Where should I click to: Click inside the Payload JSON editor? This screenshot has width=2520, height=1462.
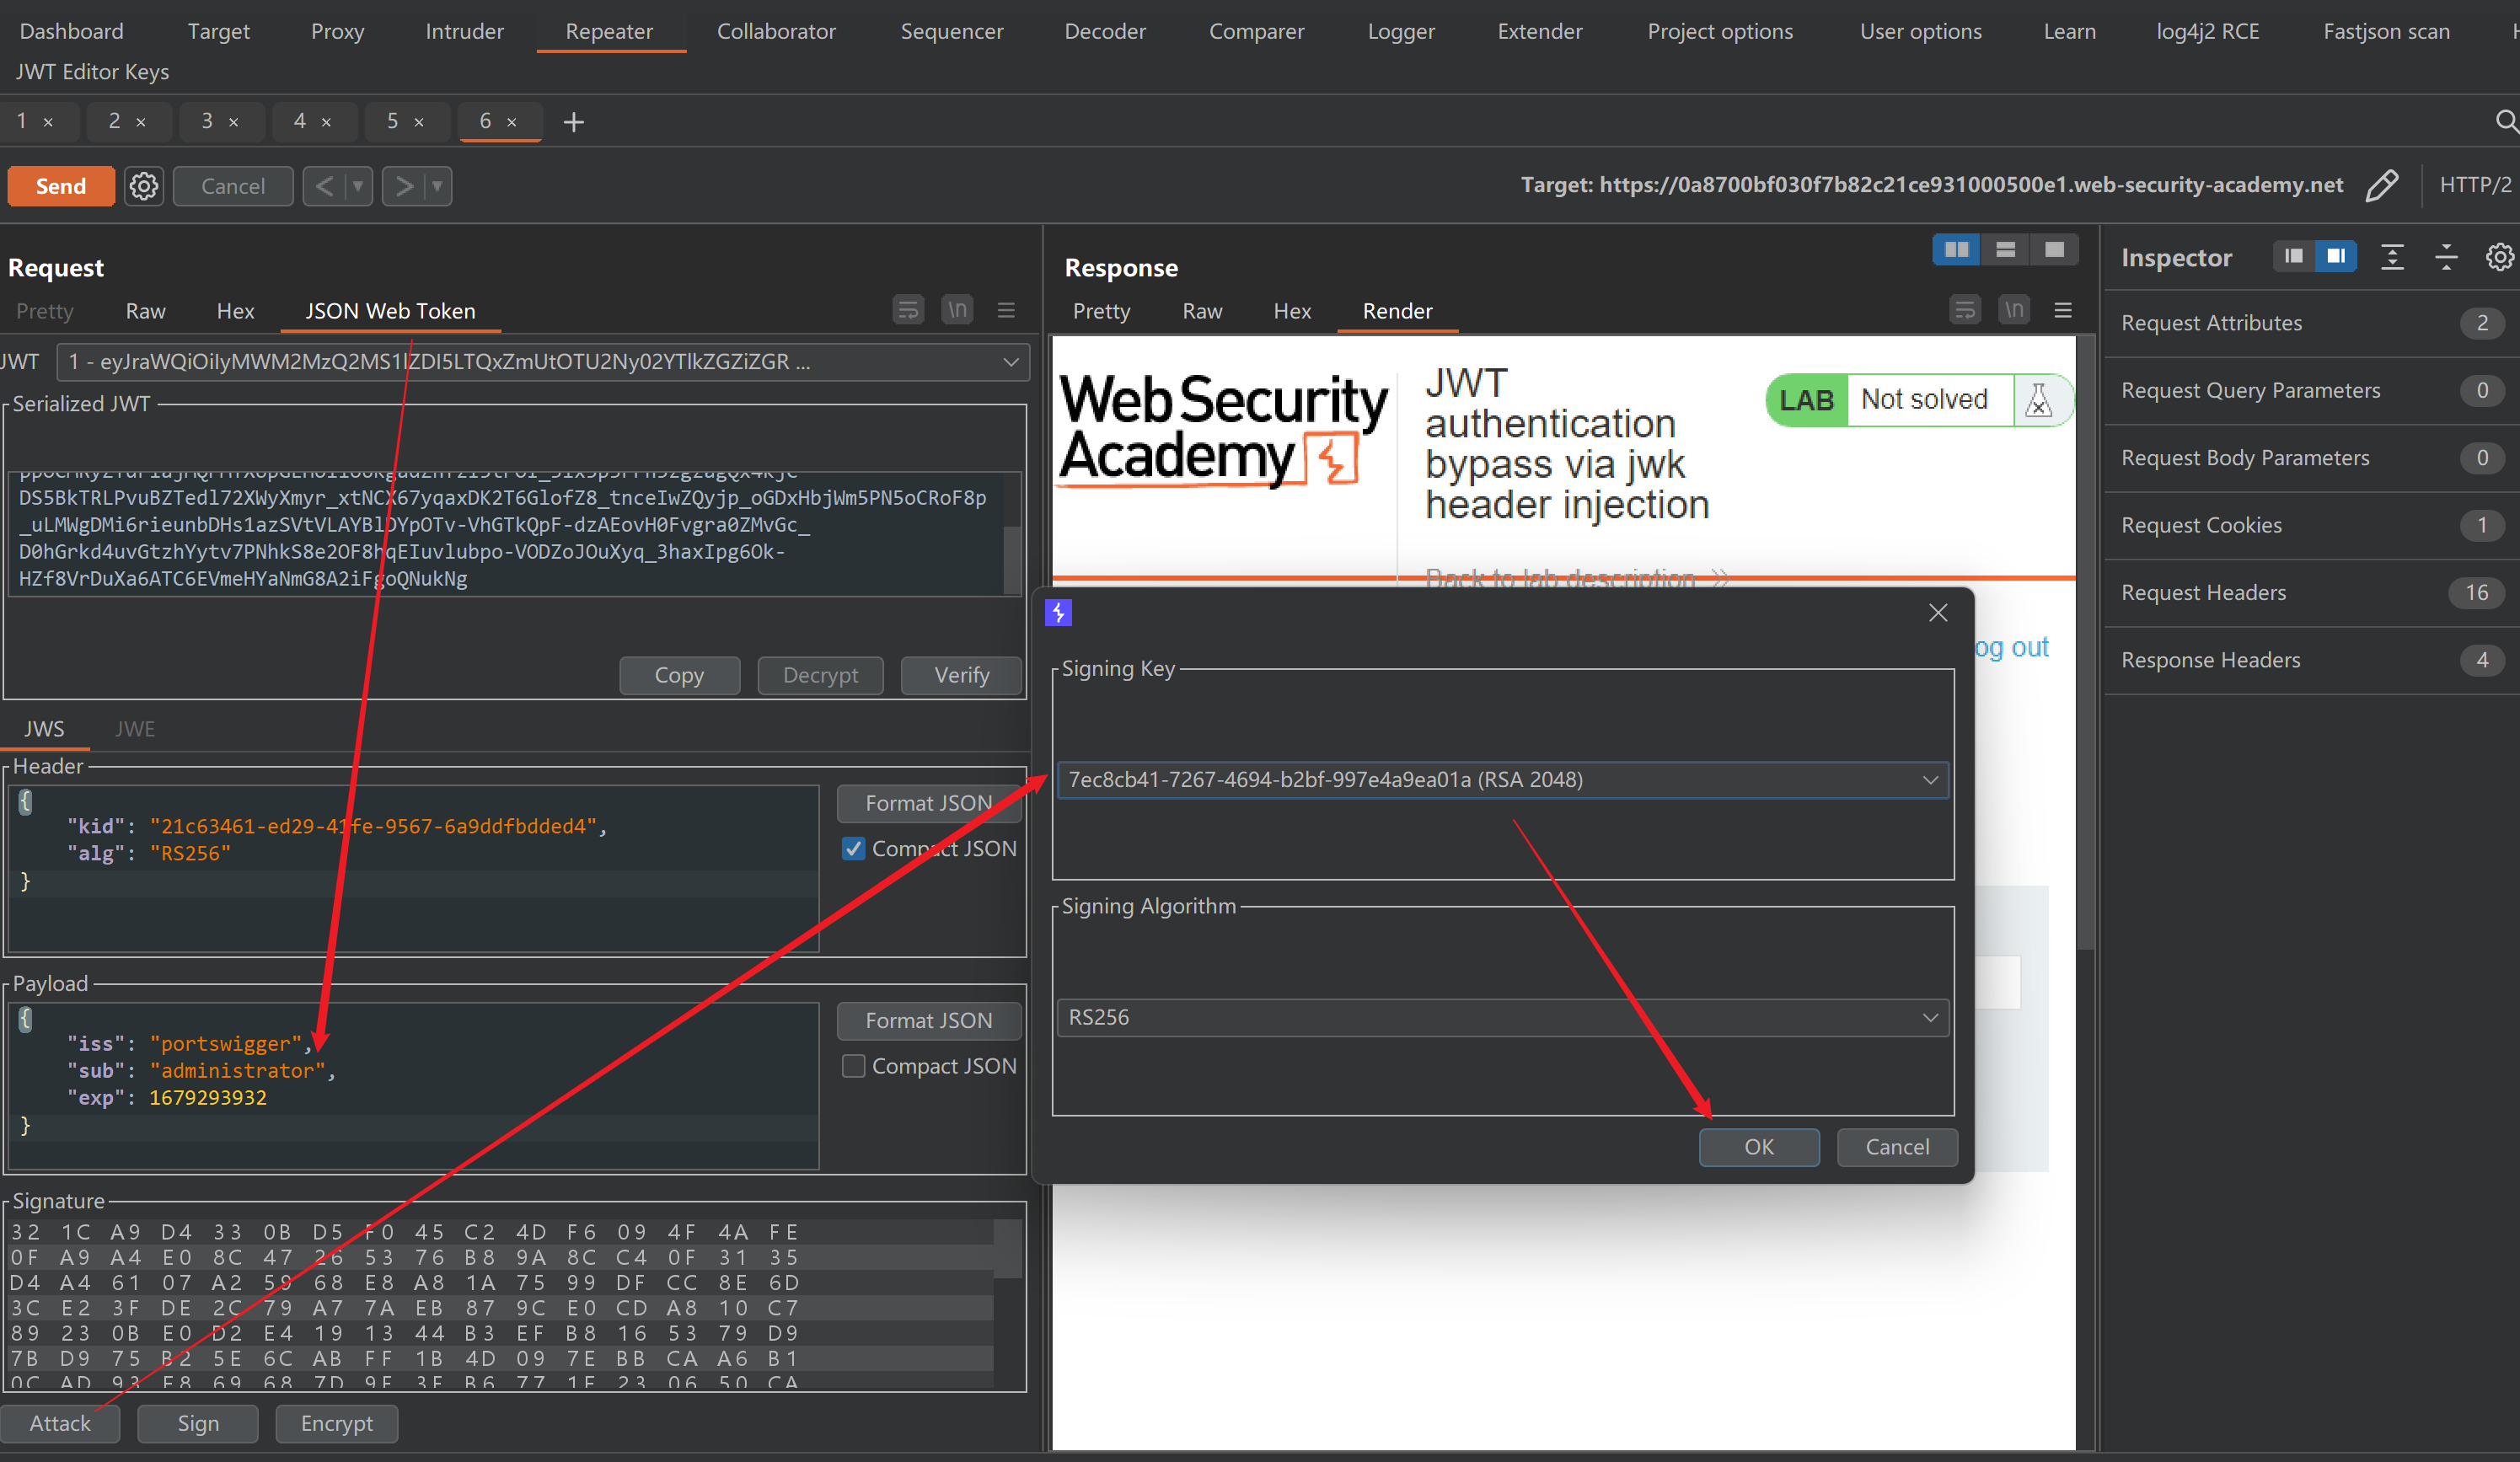(413, 1085)
